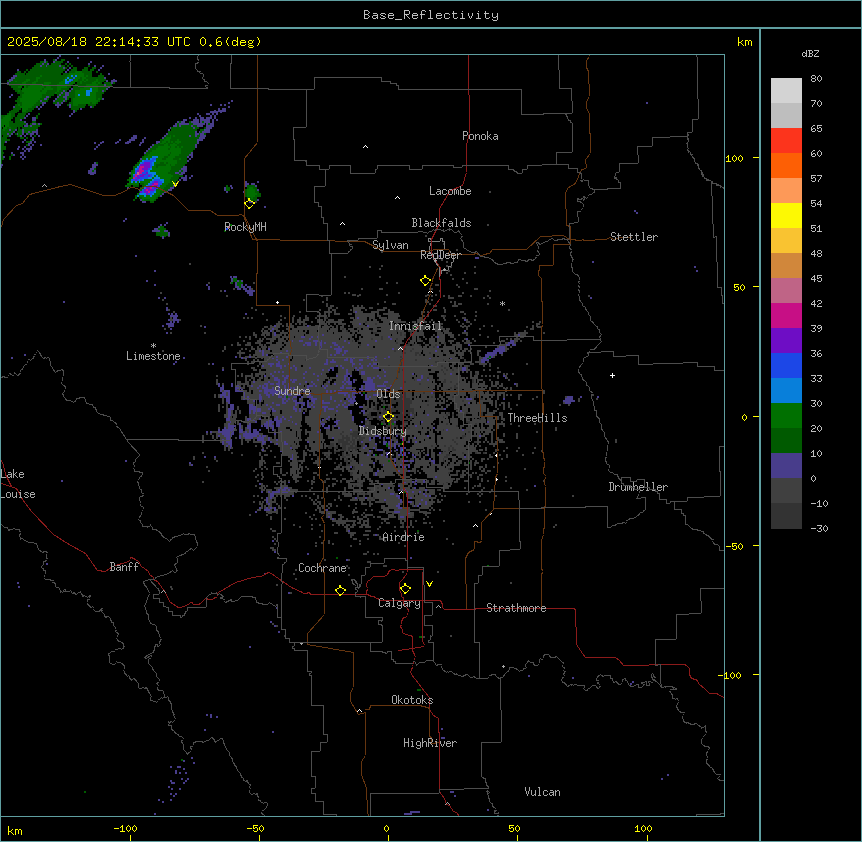Click the yellow diamond marker south of RedDeer
Screen dimensions: 862x842
[425, 281]
